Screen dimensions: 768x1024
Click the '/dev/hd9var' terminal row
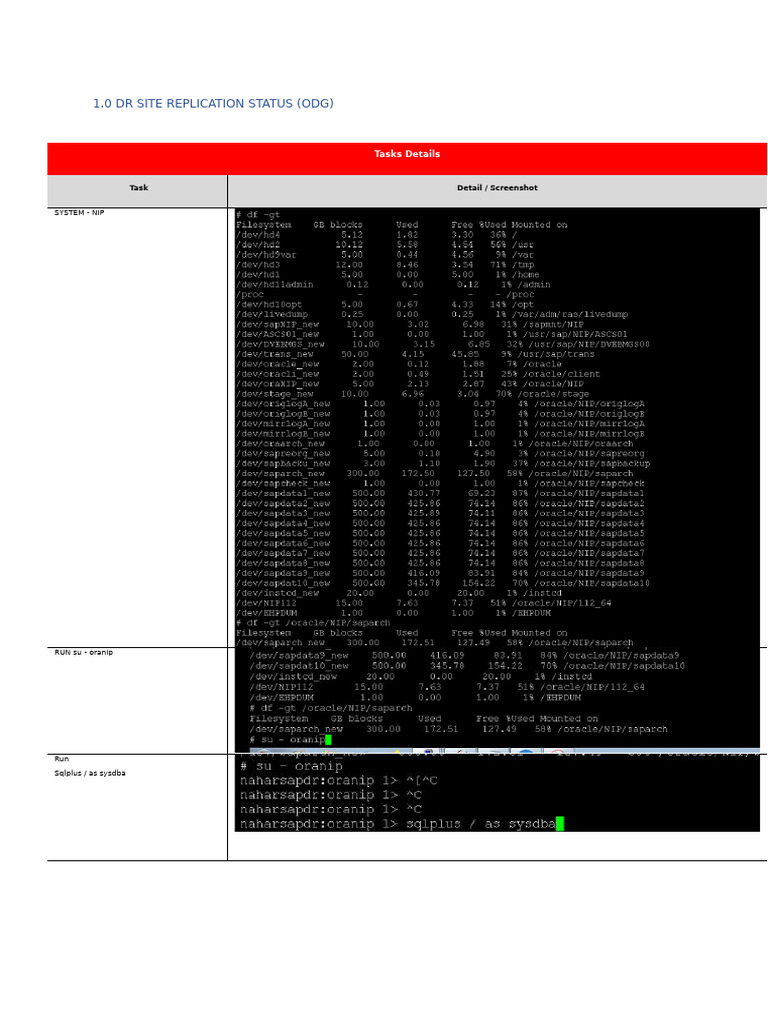(x=385, y=255)
